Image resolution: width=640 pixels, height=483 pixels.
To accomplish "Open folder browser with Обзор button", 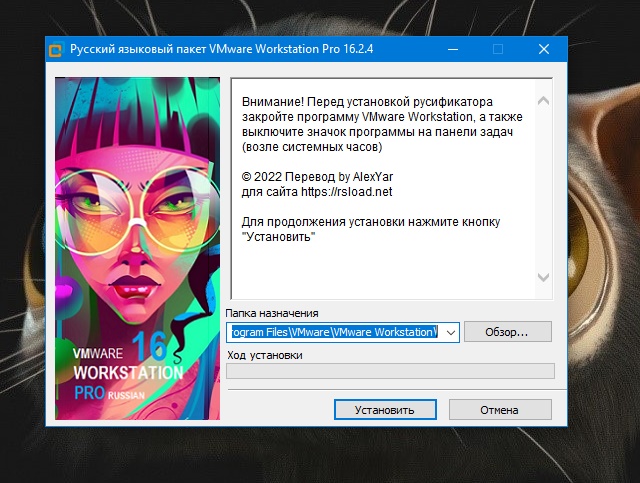I will [x=508, y=332].
